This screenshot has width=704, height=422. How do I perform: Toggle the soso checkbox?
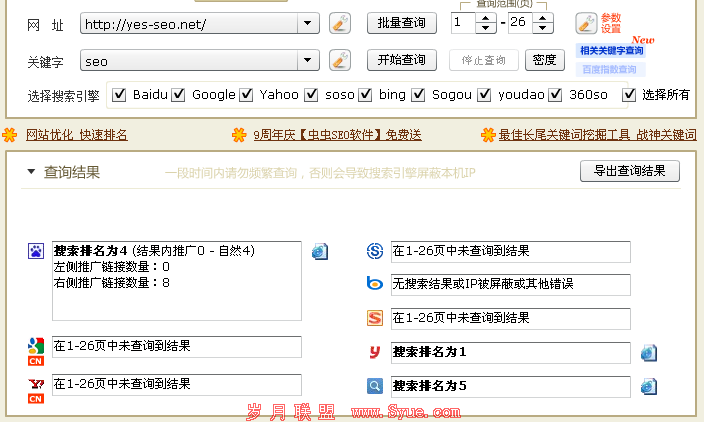[x=311, y=95]
